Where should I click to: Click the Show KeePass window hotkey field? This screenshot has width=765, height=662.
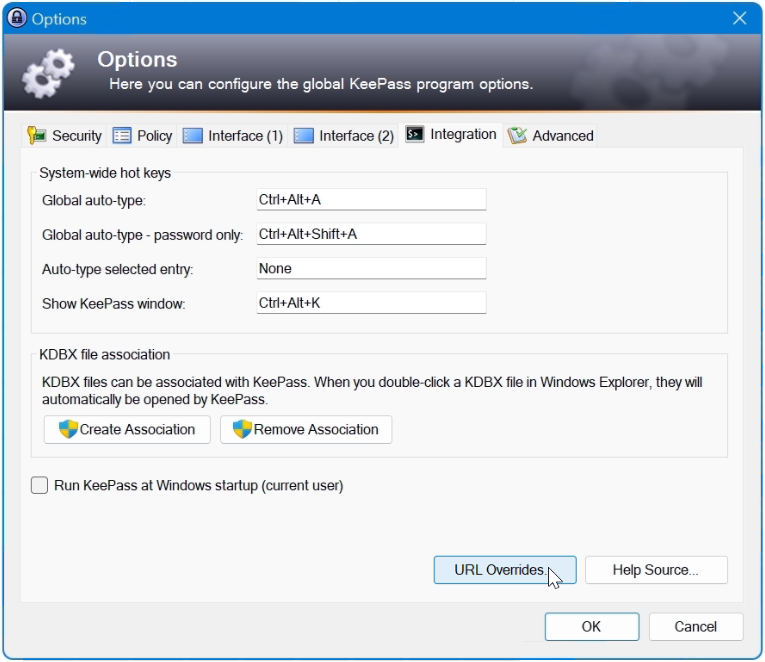[x=371, y=303]
